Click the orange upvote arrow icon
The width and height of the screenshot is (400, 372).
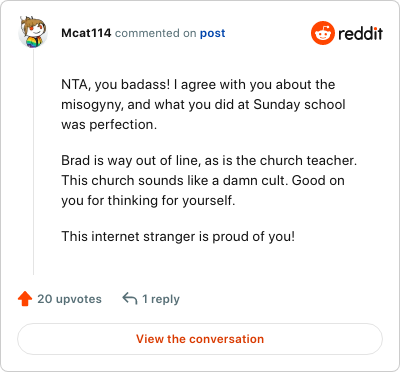[x=25, y=299]
